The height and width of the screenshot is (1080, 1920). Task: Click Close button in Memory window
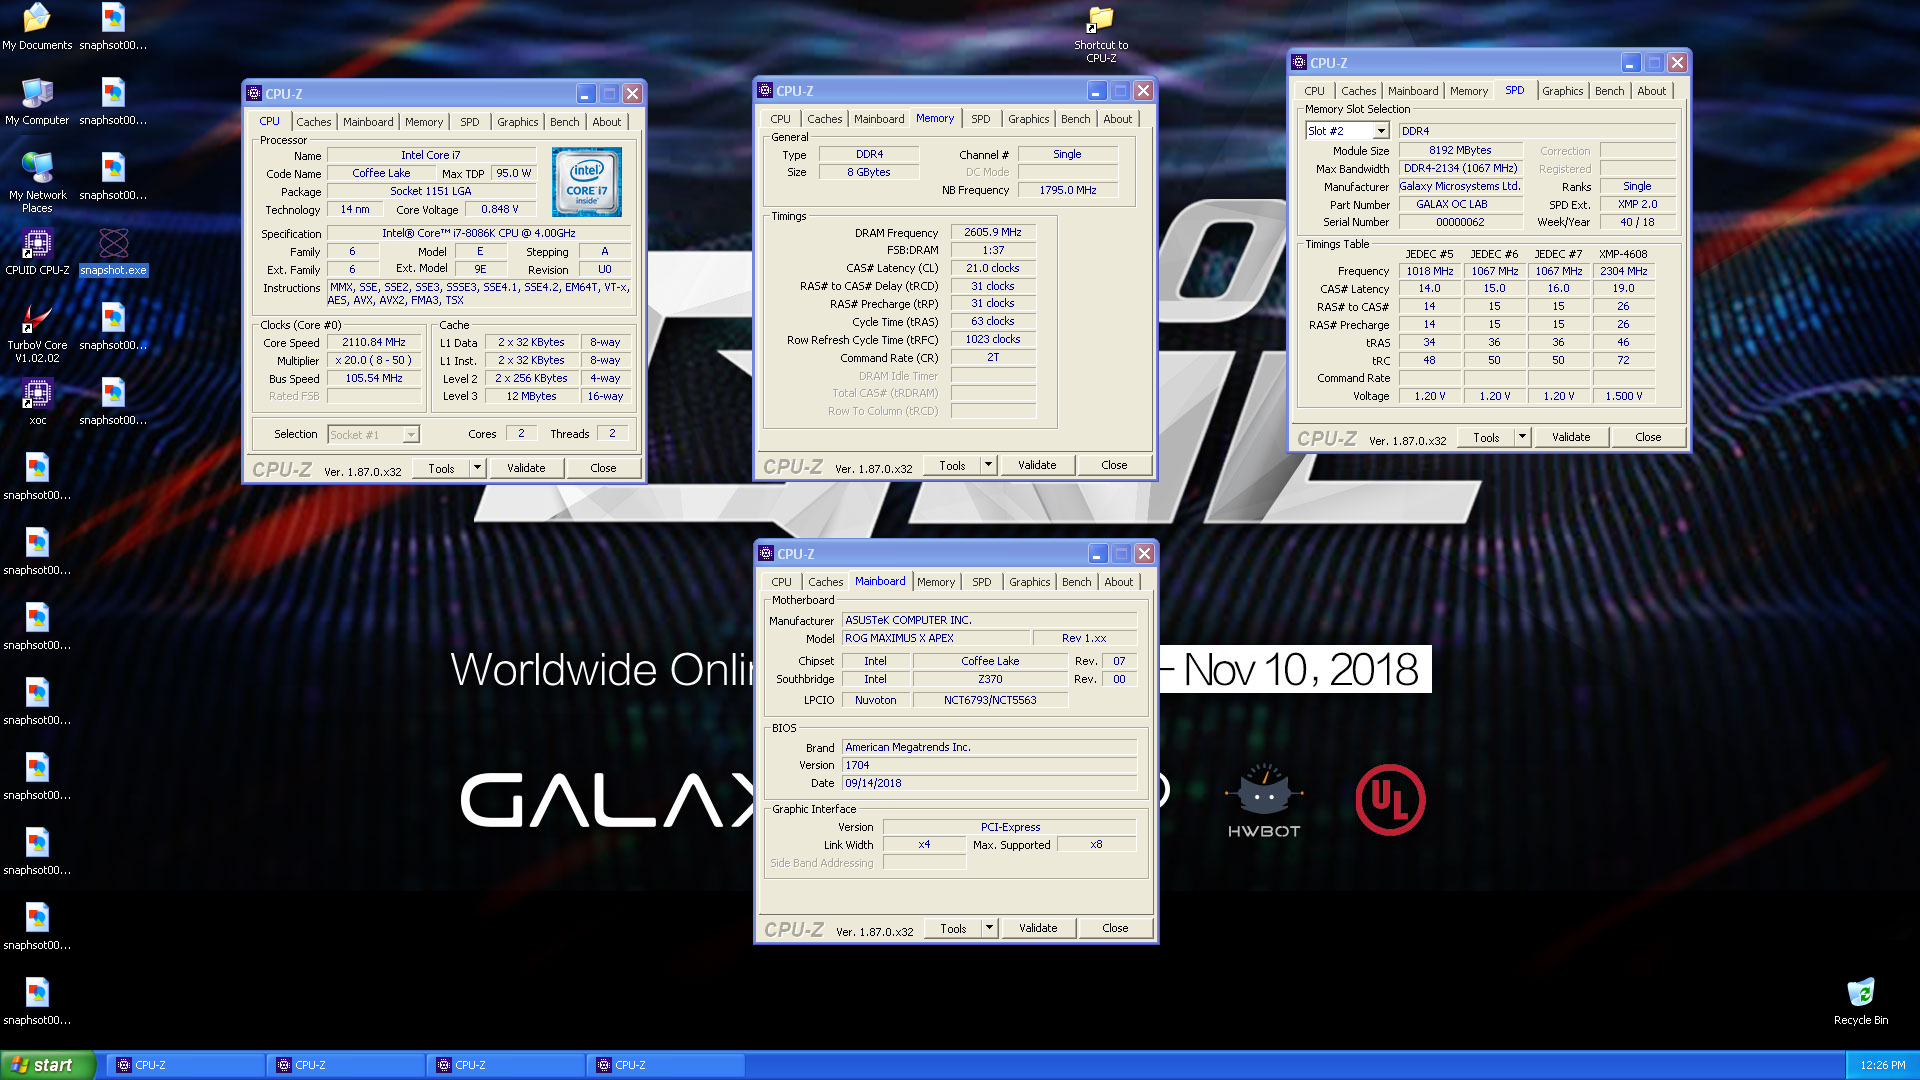click(x=1114, y=465)
